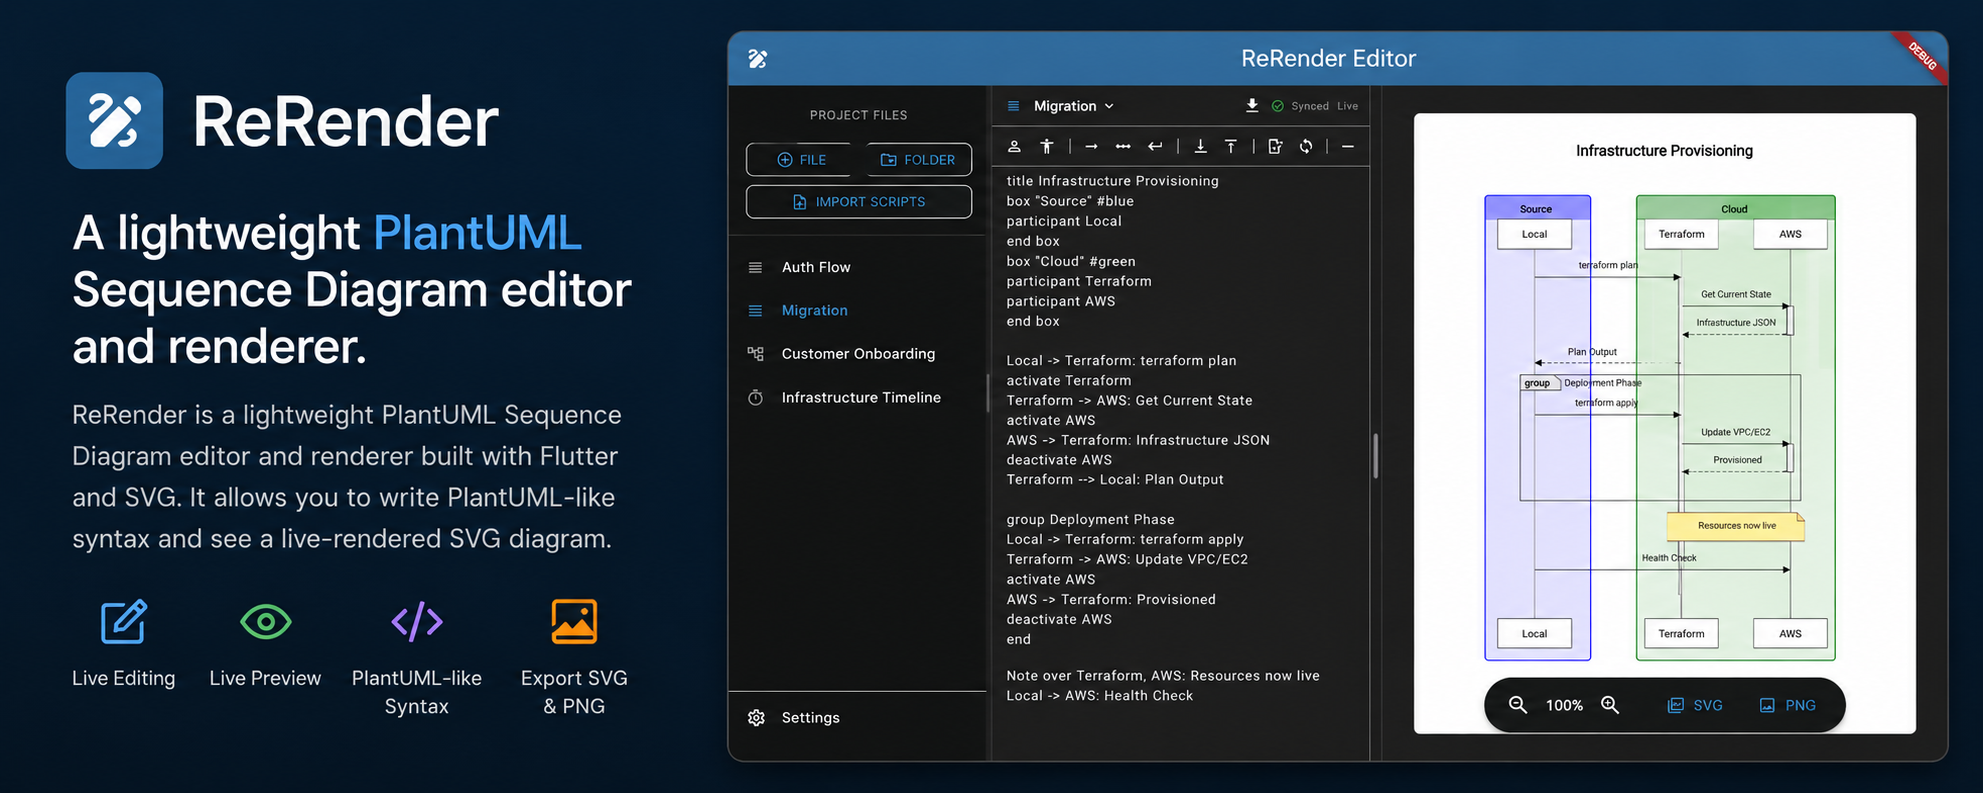Click the 'activate Terraform' code line
1983x793 pixels.
click(x=1069, y=381)
